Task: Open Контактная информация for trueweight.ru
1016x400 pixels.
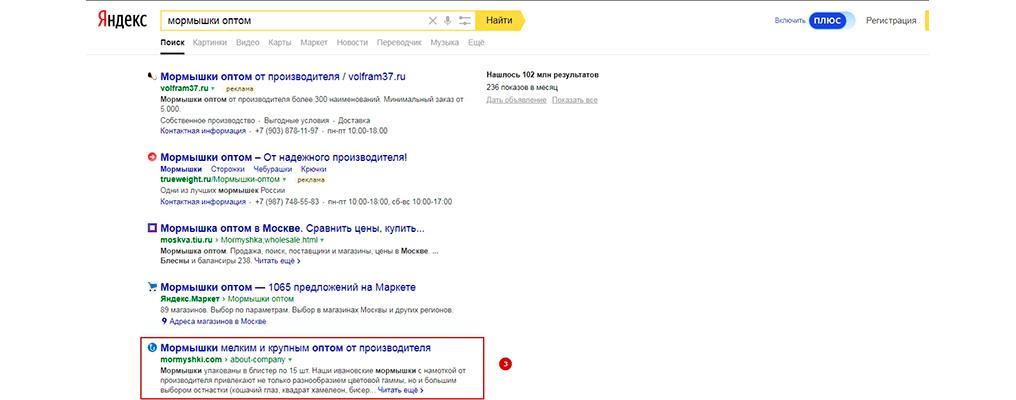Action: click(x=203, y=202)
